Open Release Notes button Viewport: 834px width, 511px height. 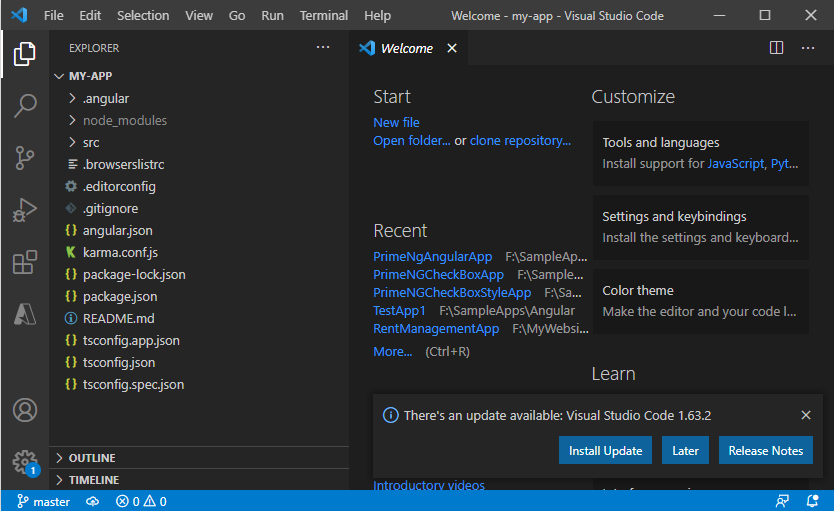pos(765,450)
